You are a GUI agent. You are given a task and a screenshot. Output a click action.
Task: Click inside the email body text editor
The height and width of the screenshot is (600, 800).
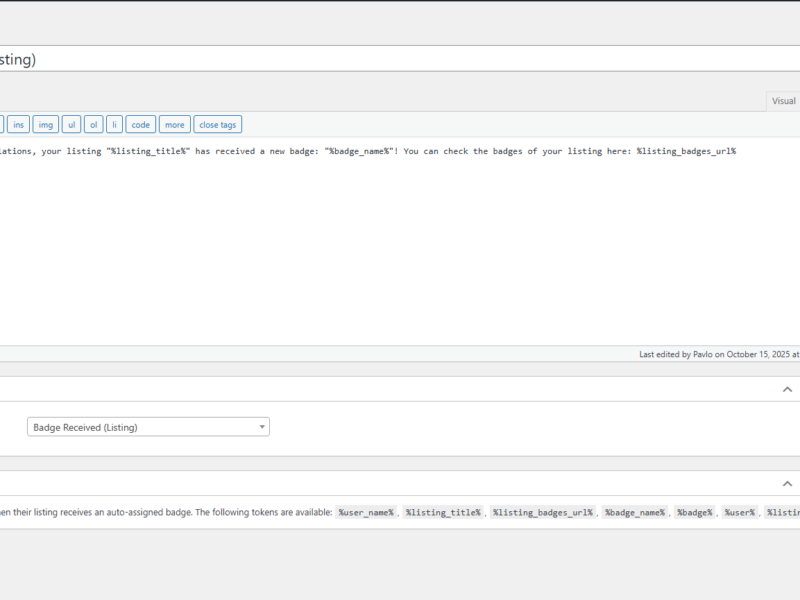tap(400, 241)
